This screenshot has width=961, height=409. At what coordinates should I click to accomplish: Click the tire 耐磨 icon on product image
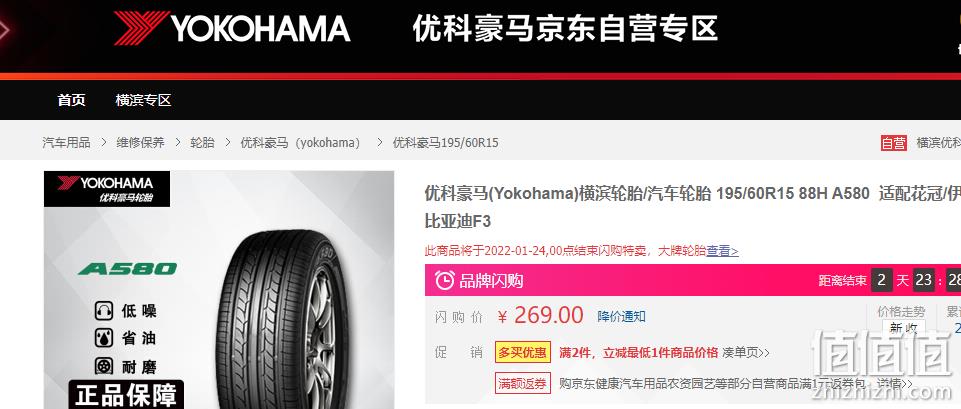point(104,366)
